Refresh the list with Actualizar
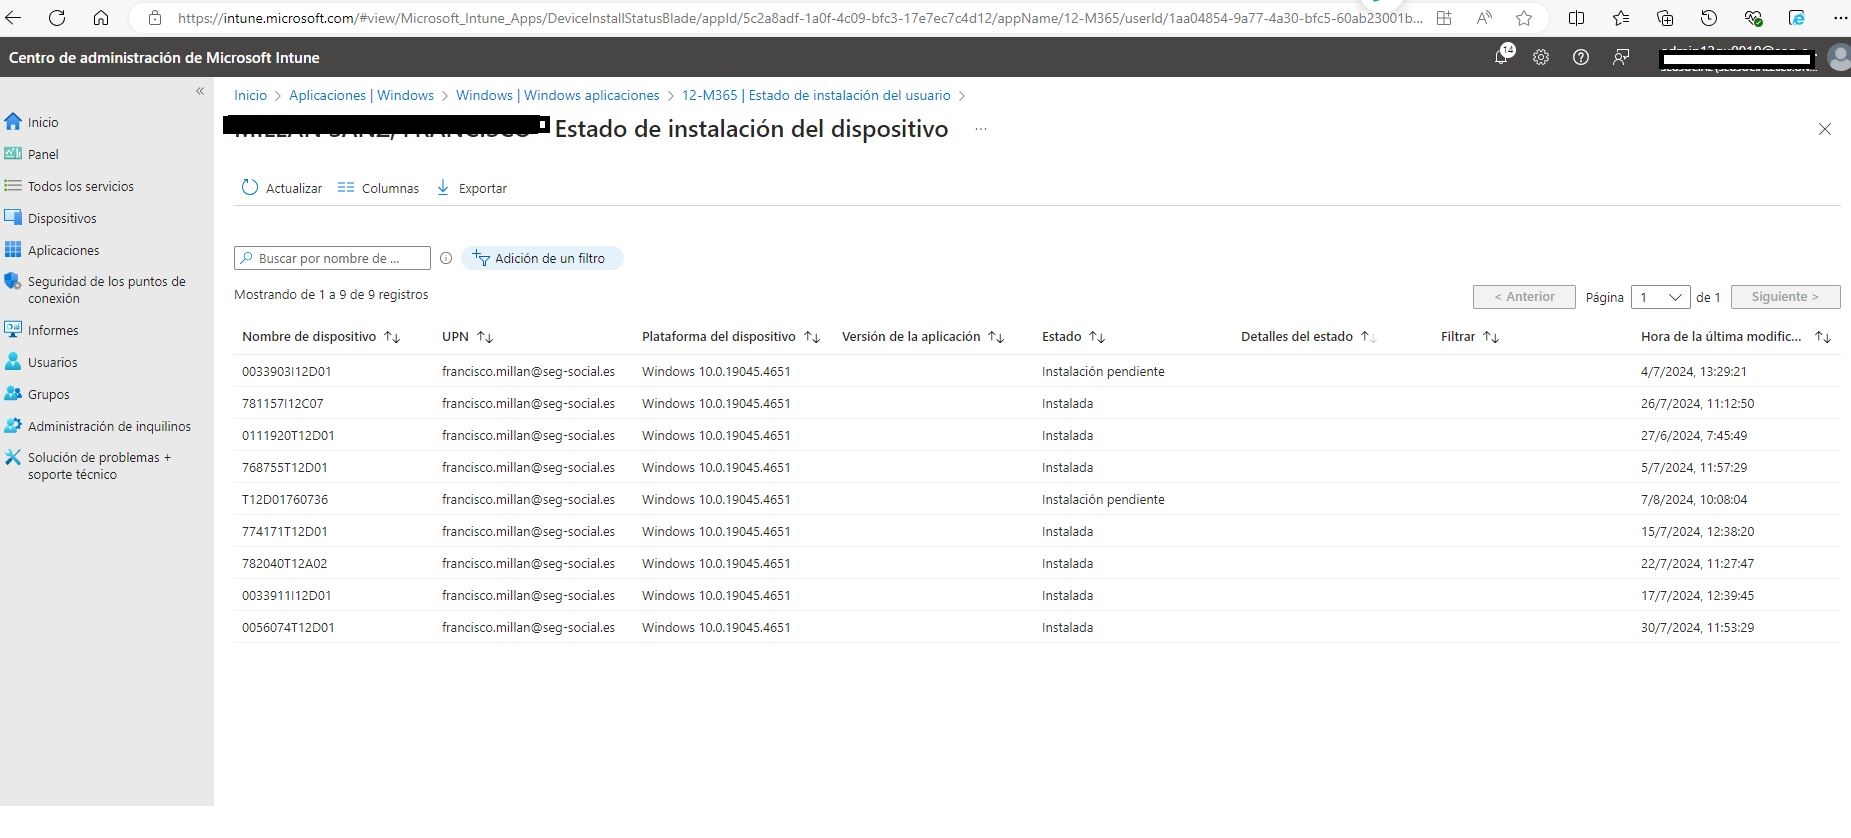Viewport: 1851px width, 838px height. 282,188
